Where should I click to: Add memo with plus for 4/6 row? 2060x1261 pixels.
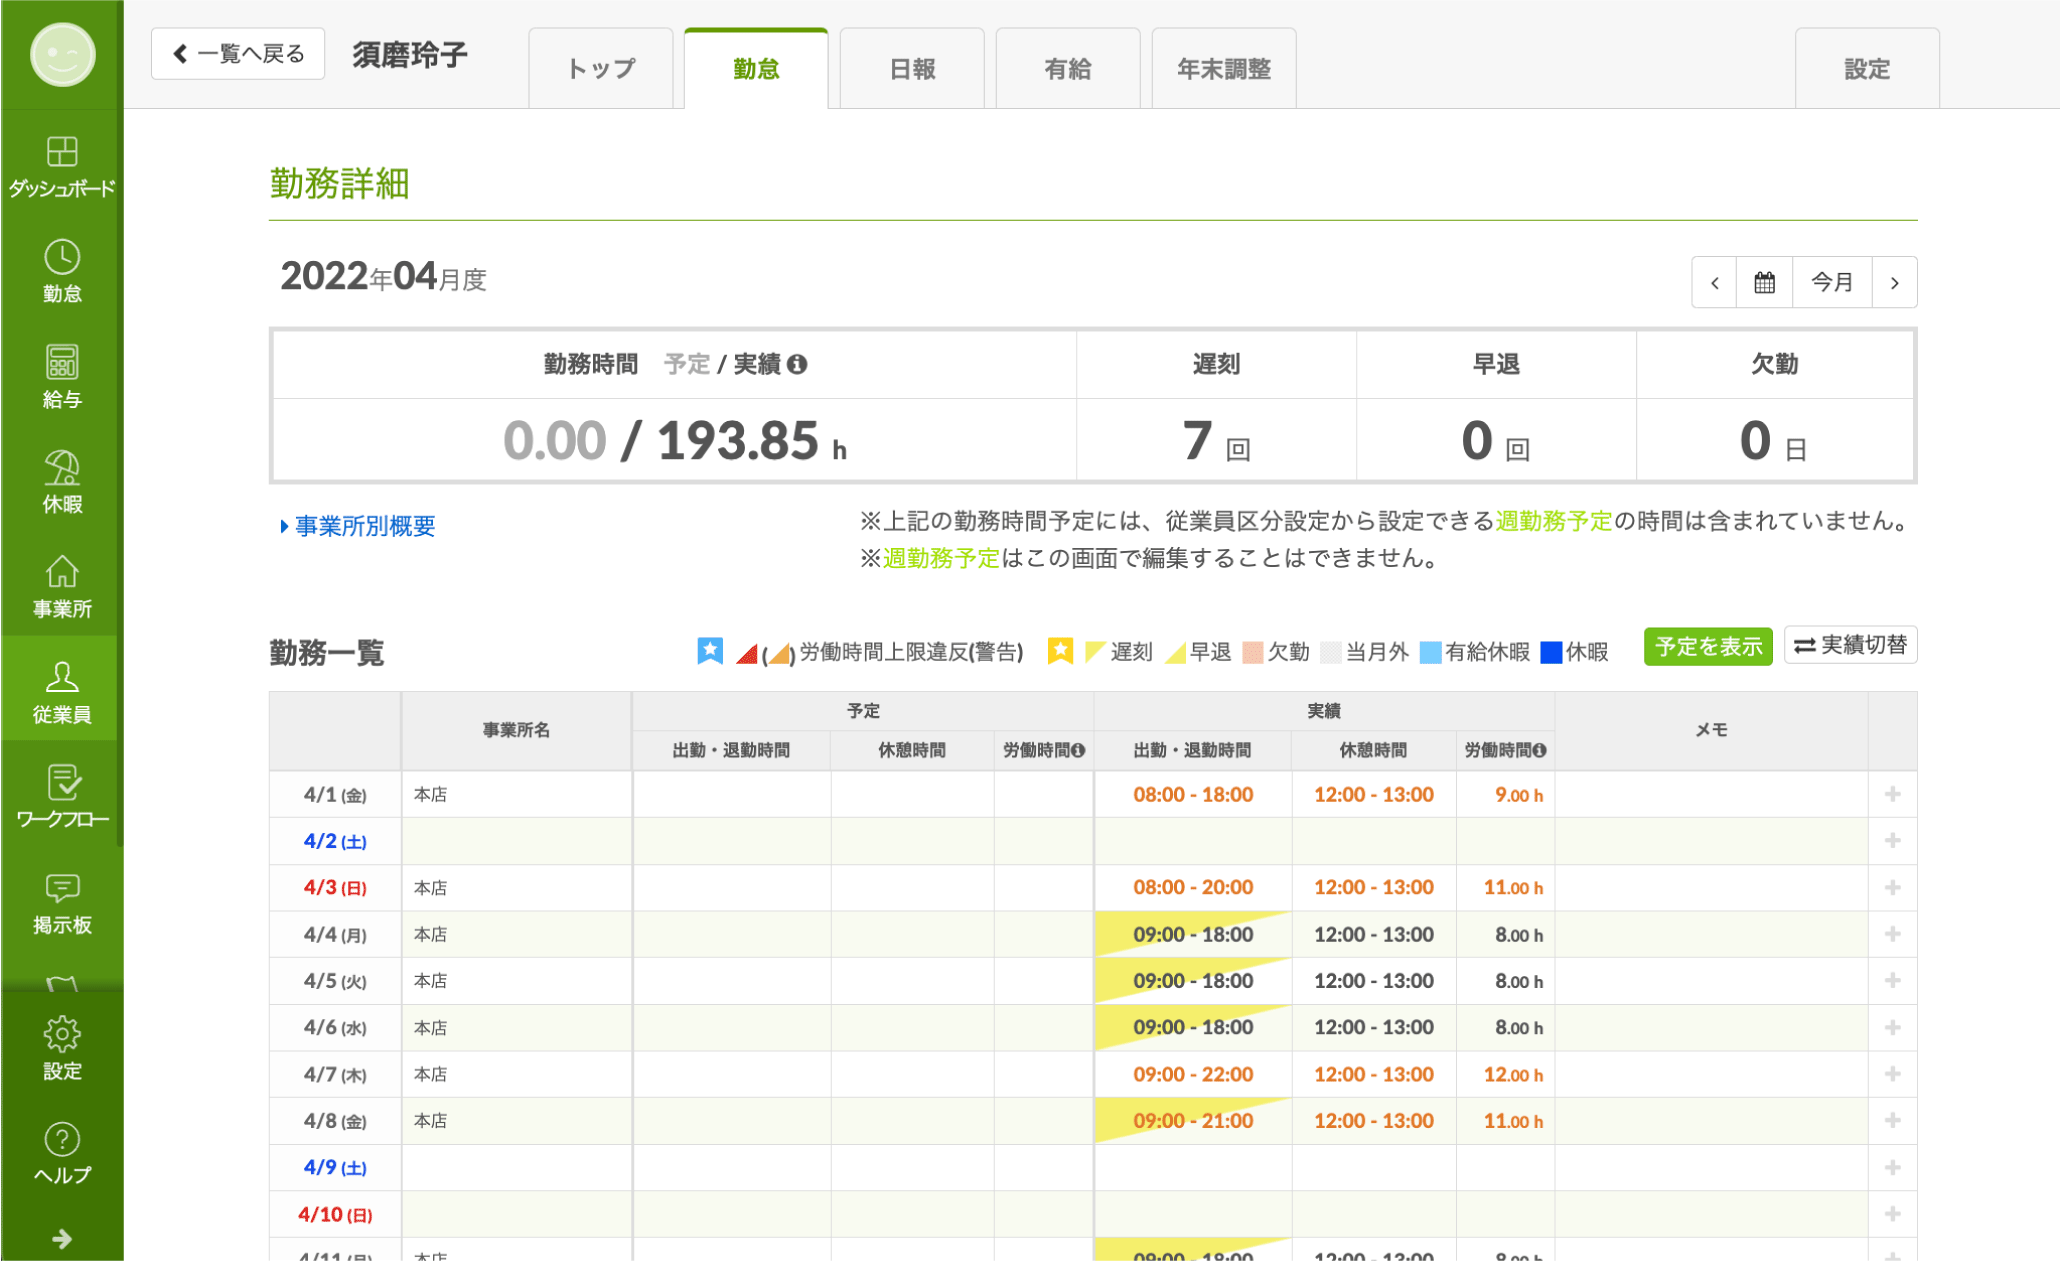click(x=1893, y=1027)
